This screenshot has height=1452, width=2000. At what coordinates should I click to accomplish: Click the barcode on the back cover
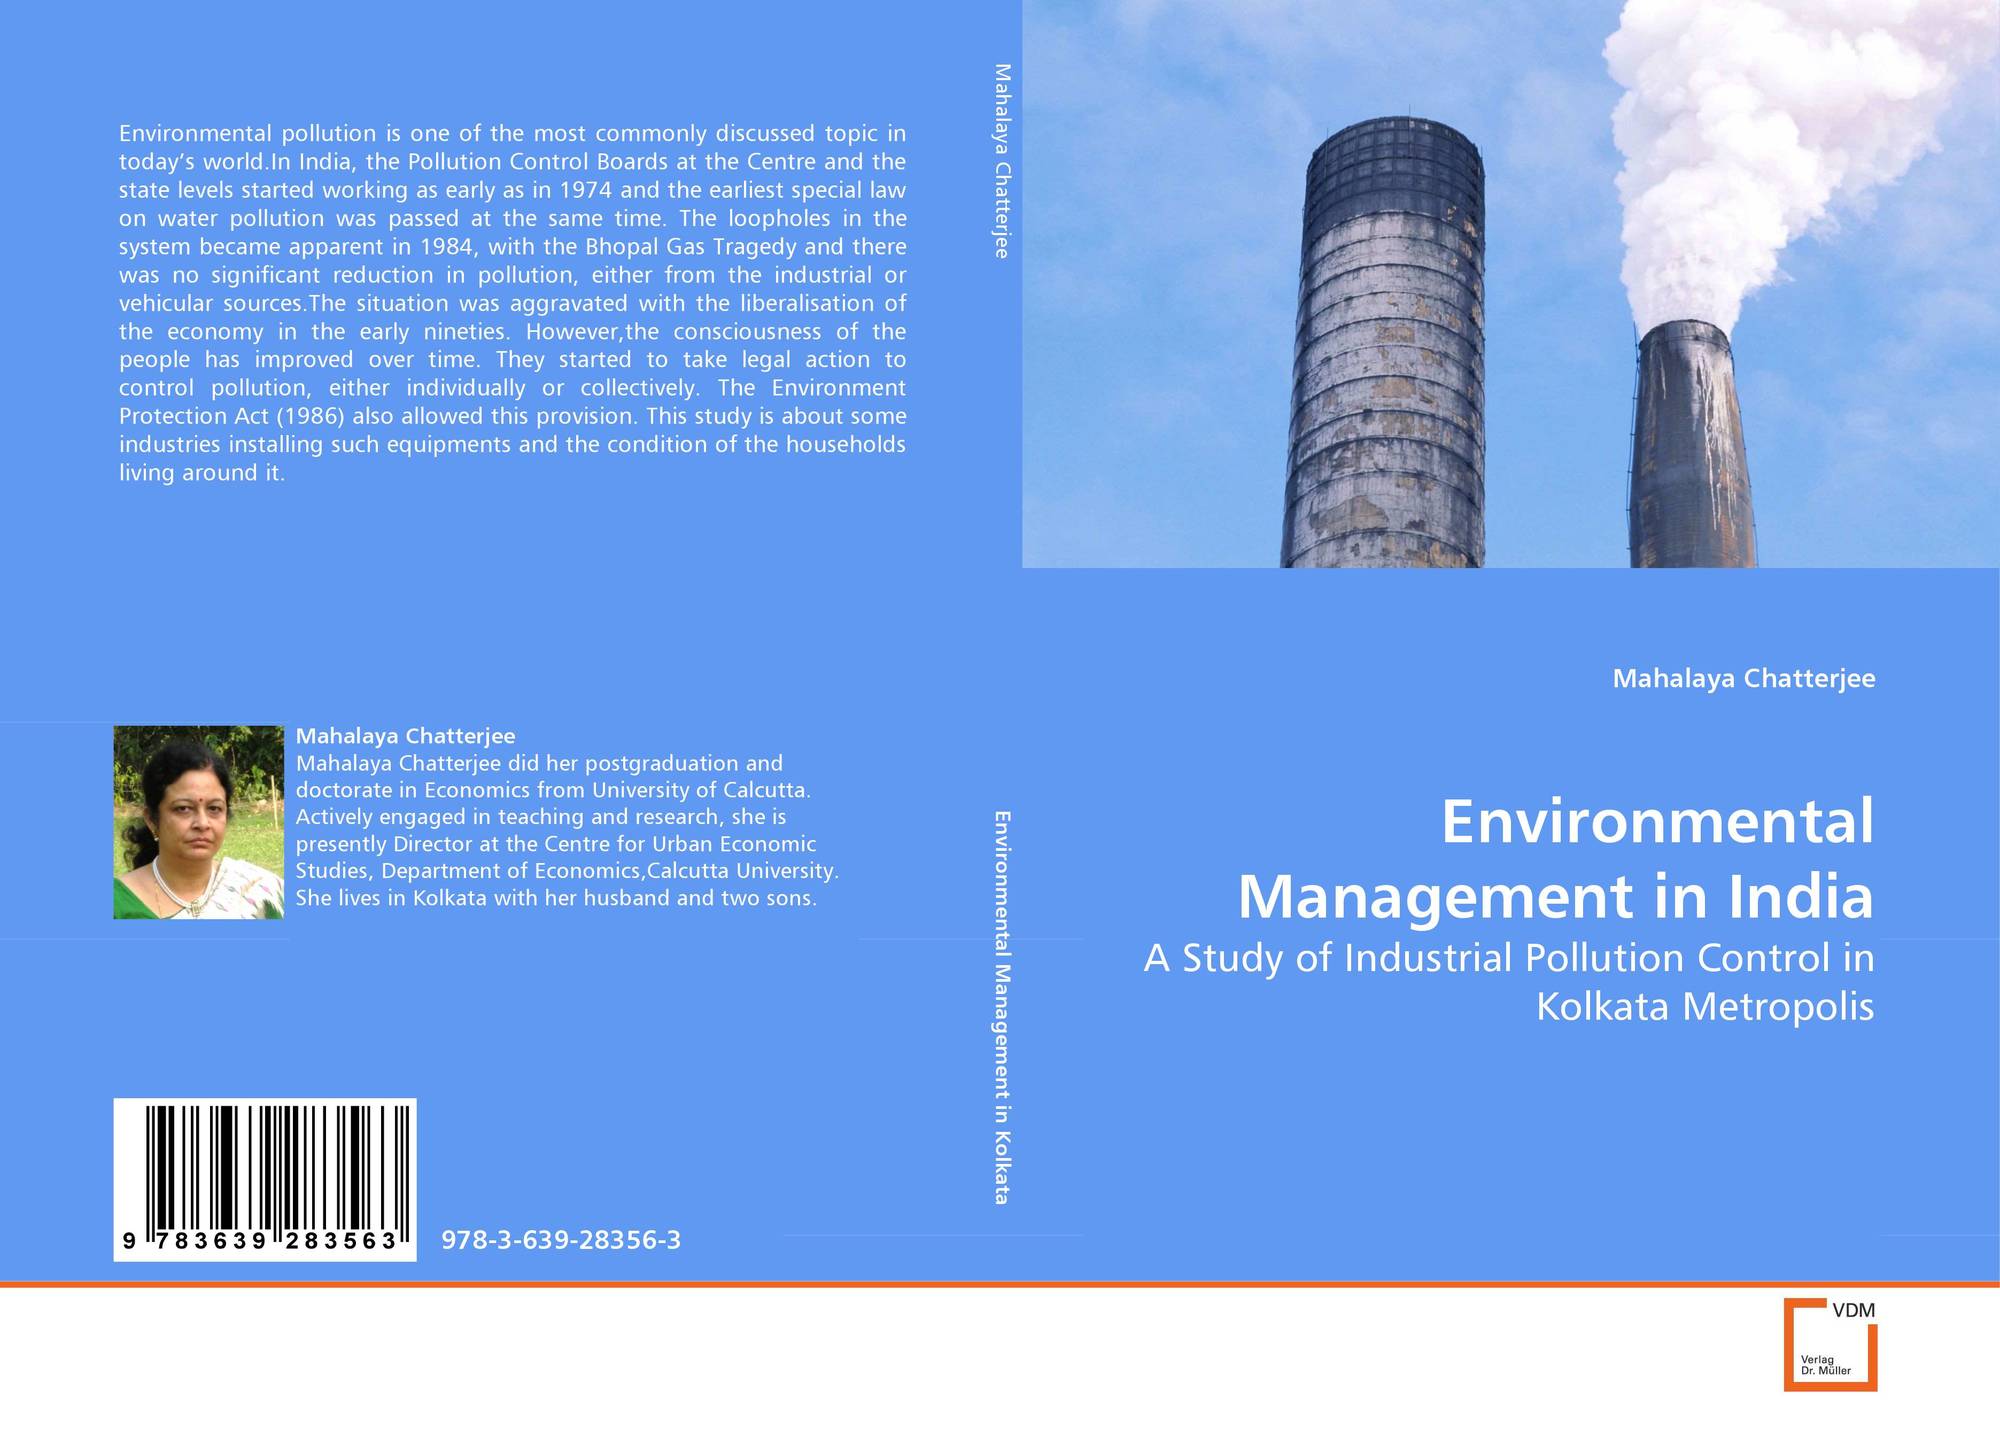pos(264,1165)
